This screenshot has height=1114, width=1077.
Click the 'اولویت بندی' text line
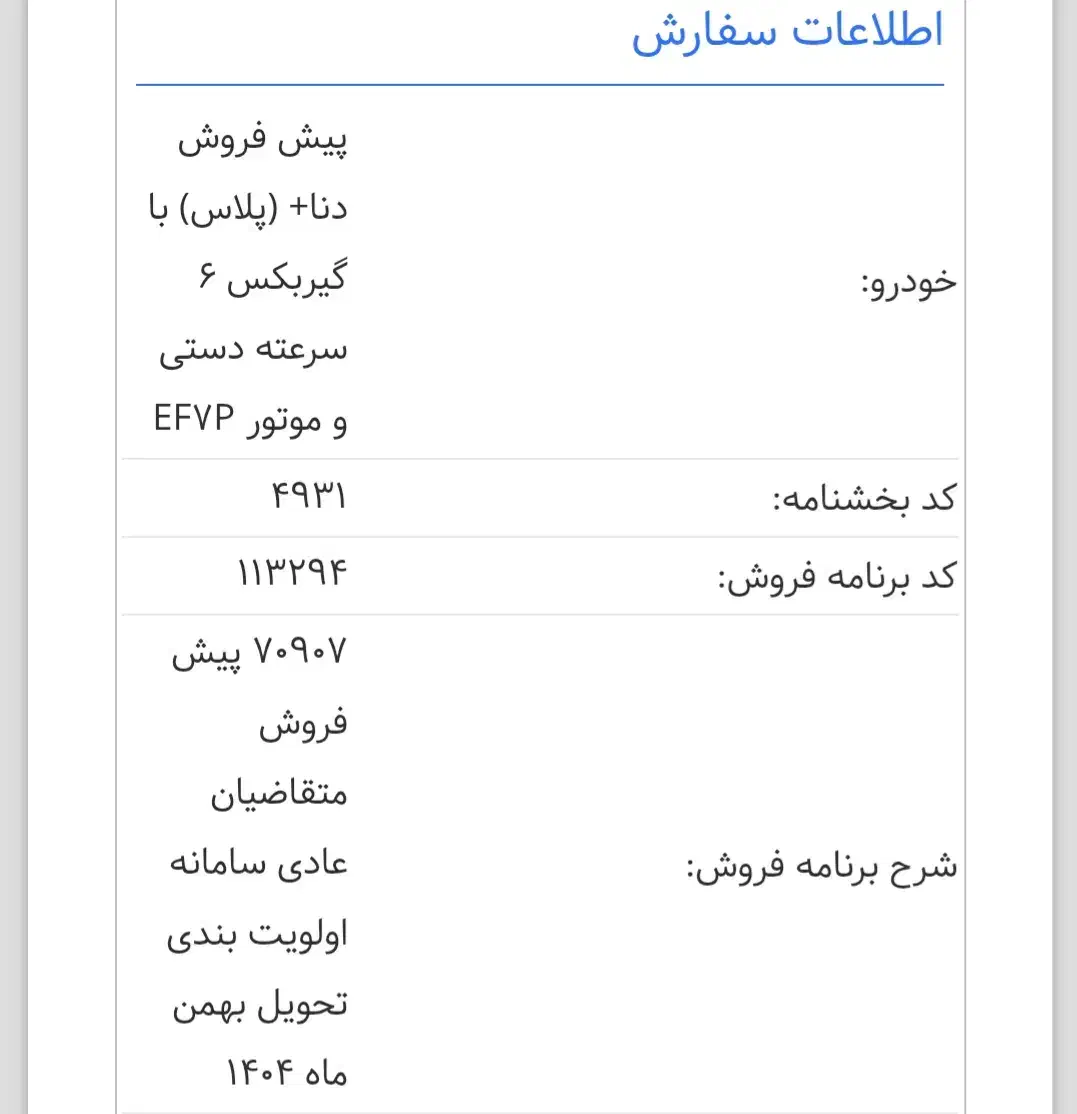click(x=257, y=935)
